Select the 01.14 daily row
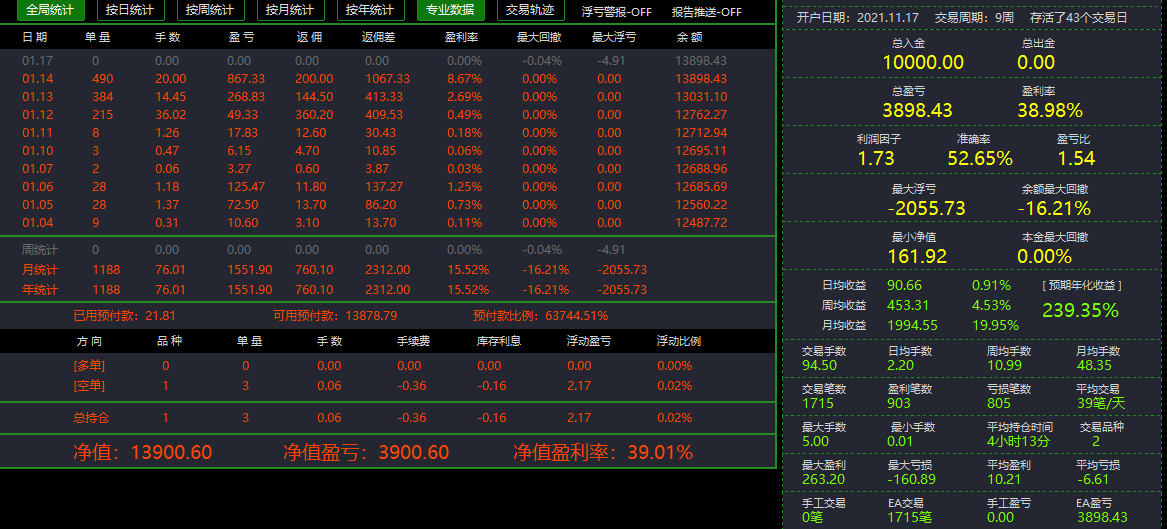The width and height of the screenshot is (1167, 529). (387, 79)
